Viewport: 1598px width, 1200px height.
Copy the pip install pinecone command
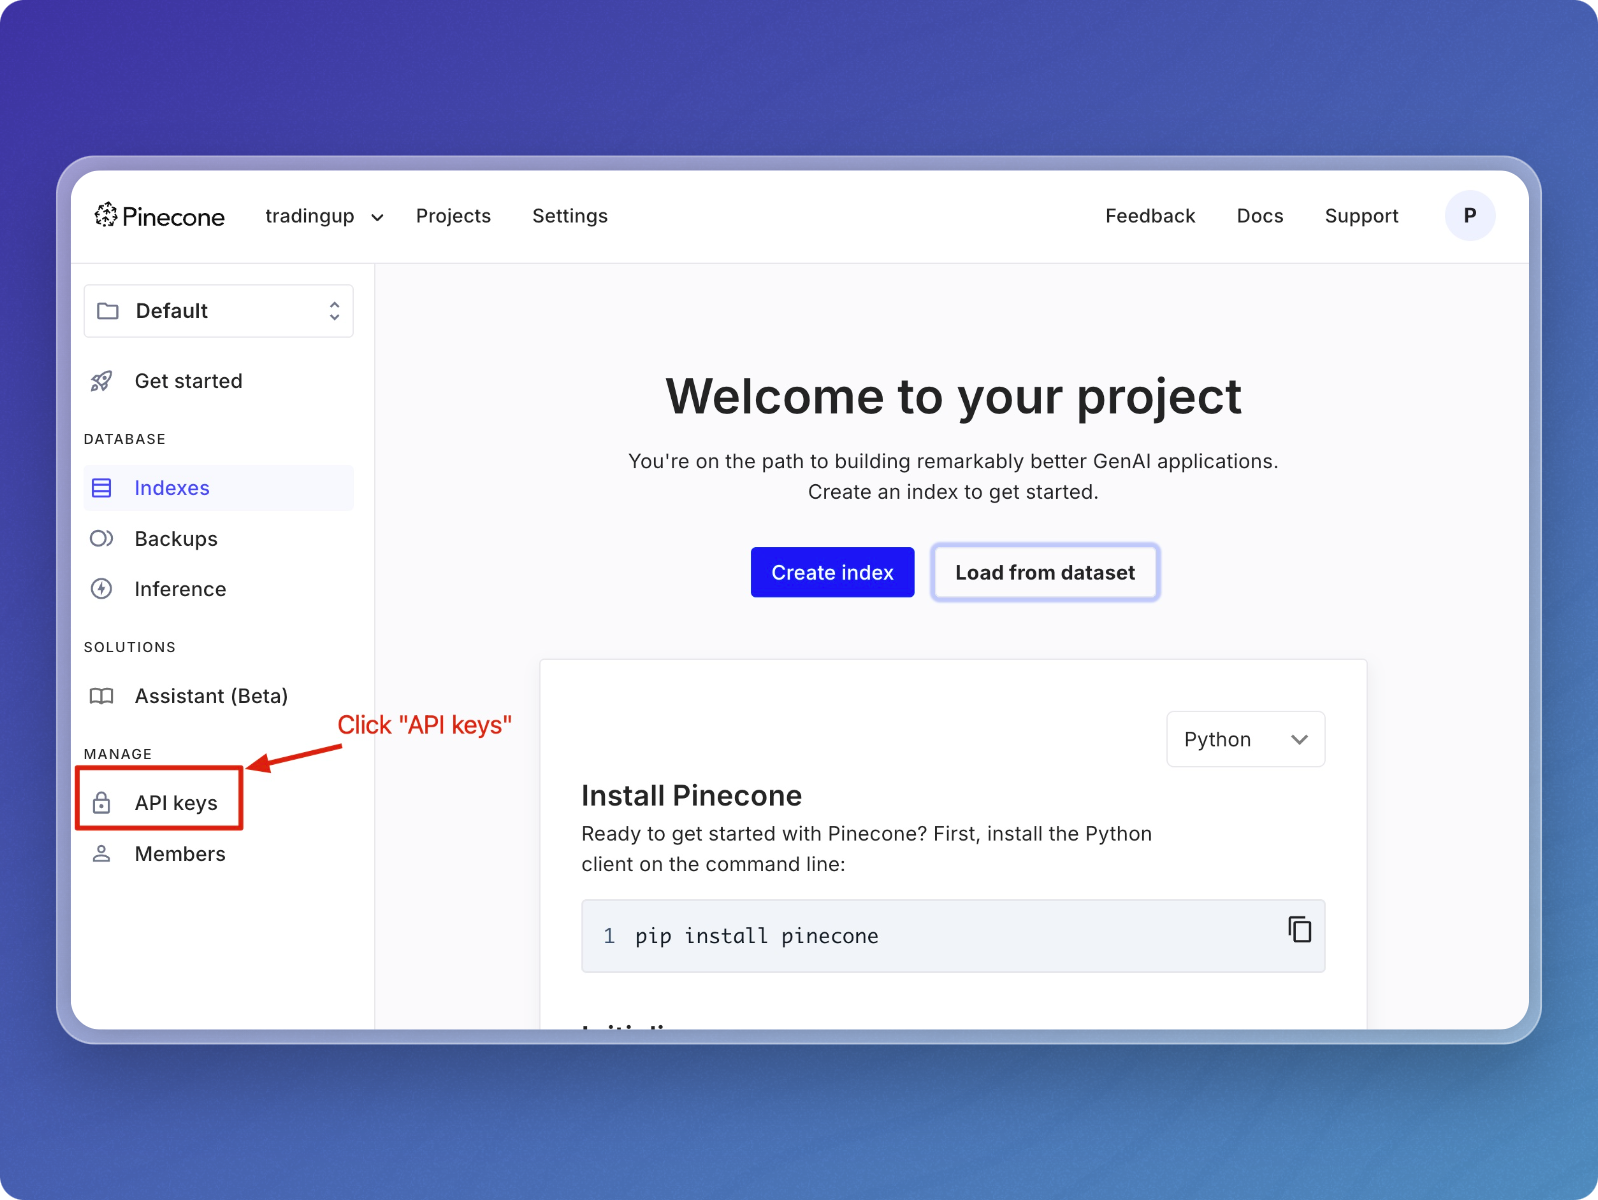coord(1299,930)
